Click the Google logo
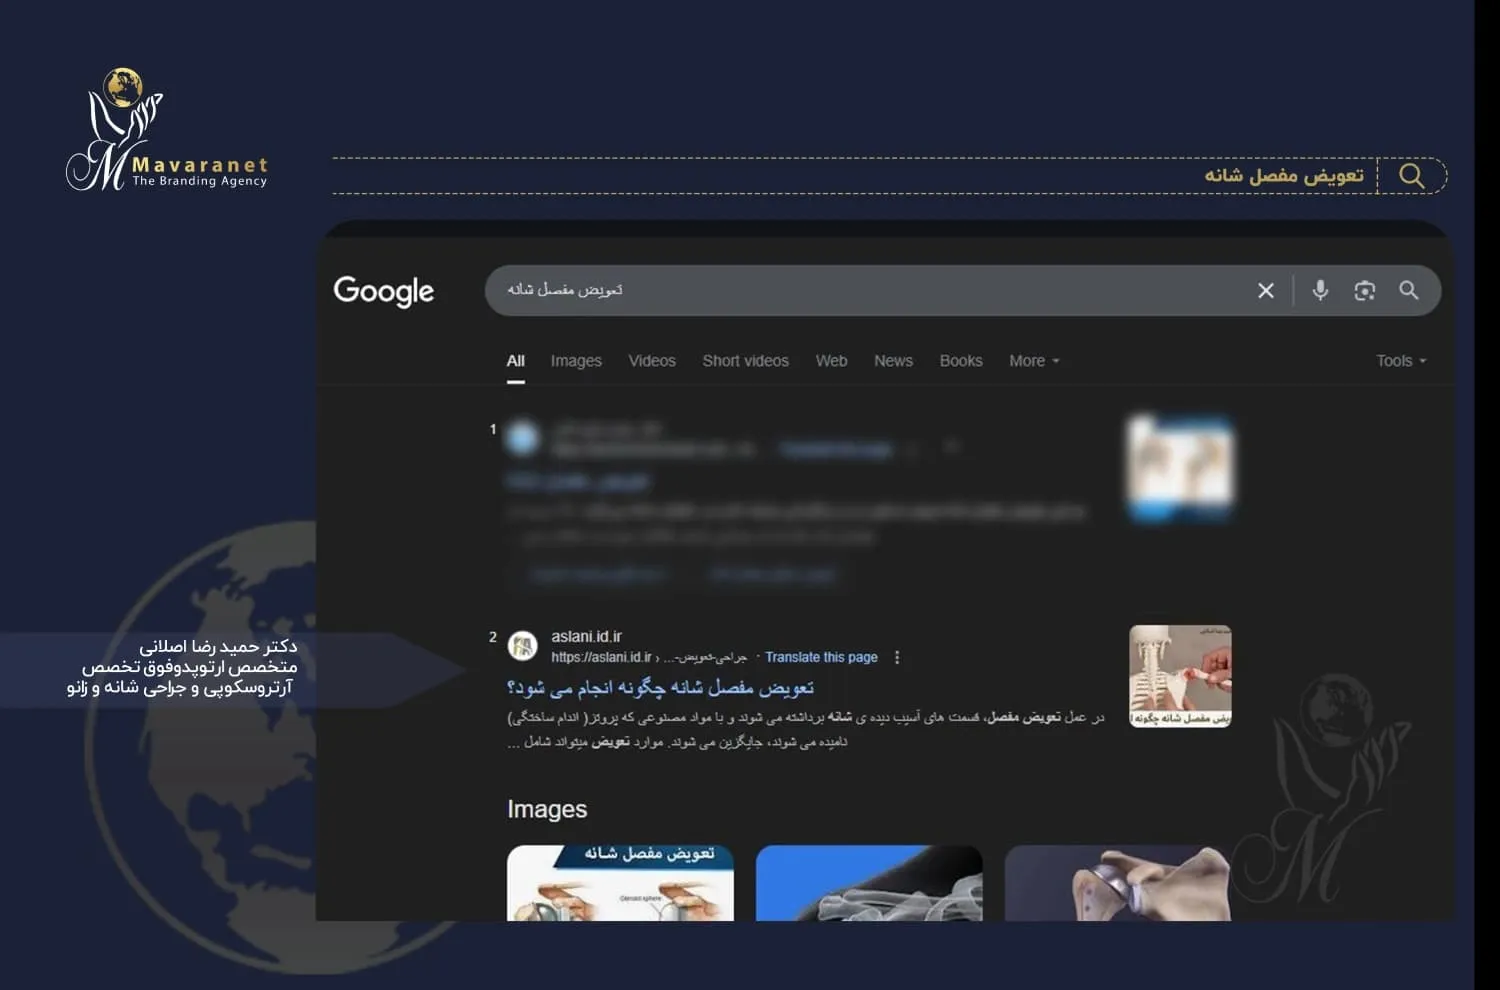This screenshot has height=990, width=1500. (384, 291)
